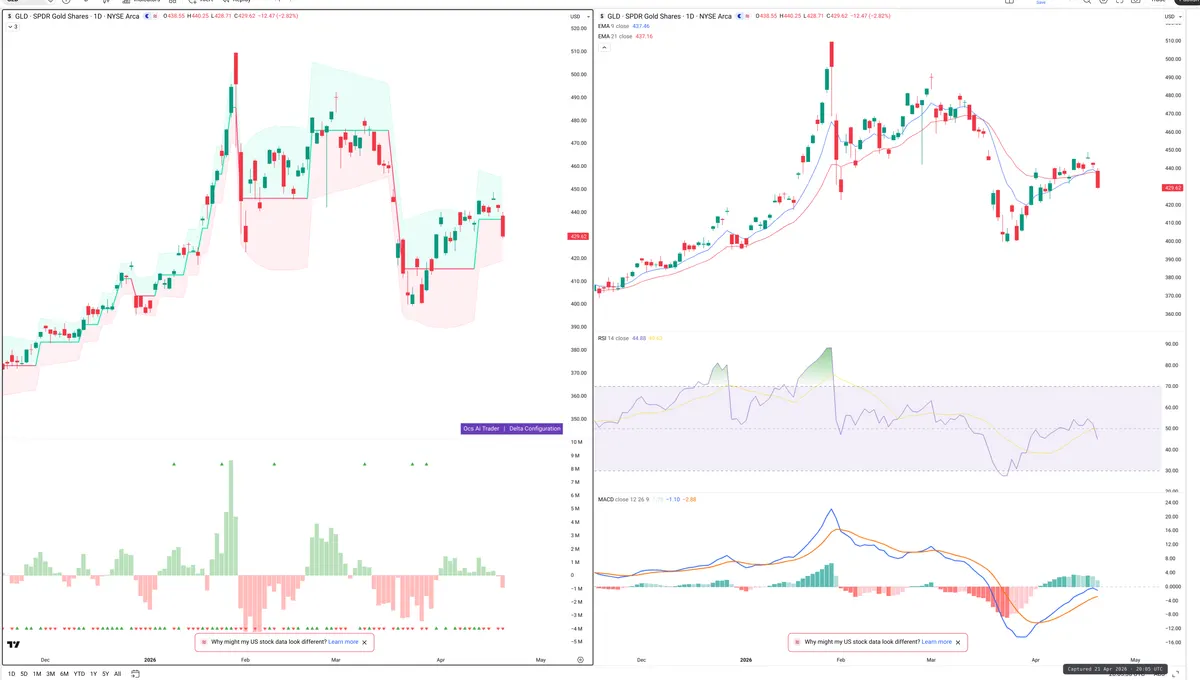Viewport: 1200px width, 680px height.
Task: Select the All time range
Action: coord(117,674)
